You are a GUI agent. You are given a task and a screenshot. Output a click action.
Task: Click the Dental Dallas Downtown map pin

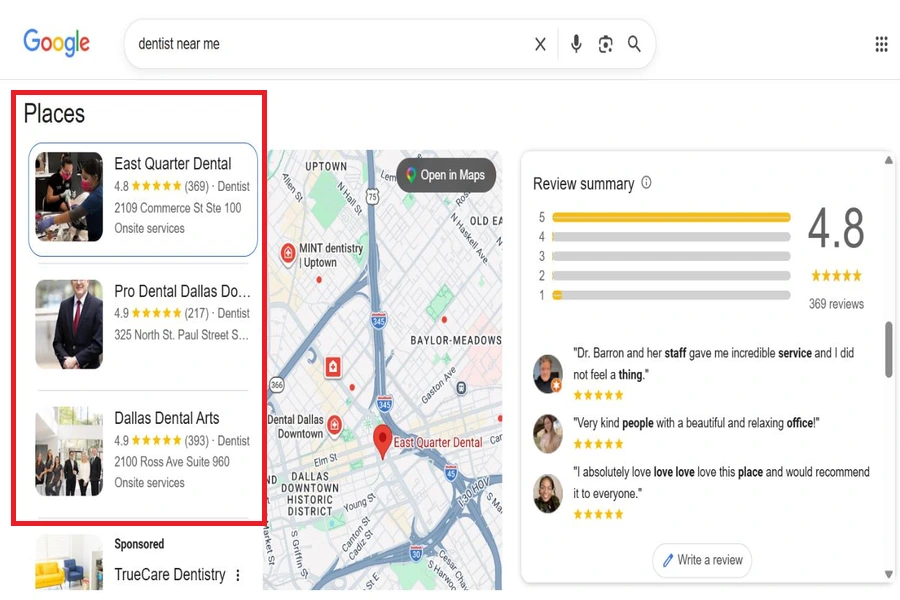(x=334, y=425)
